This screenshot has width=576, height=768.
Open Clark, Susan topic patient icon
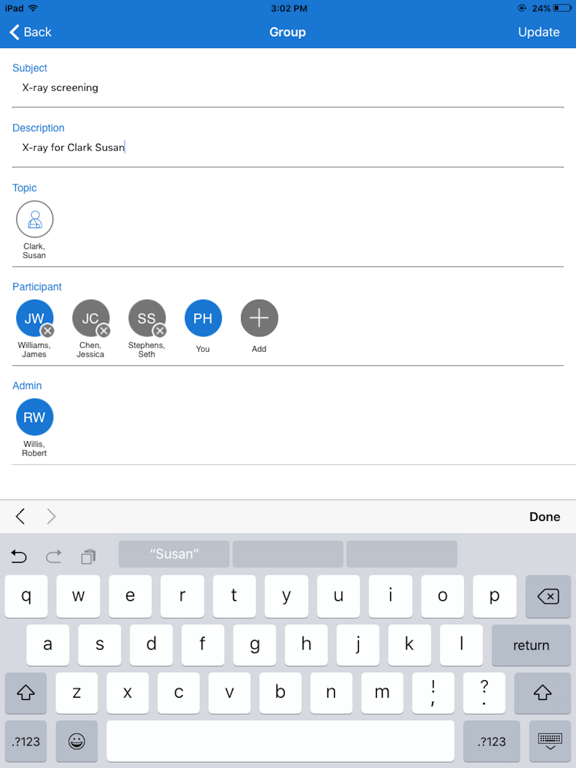point(34,219)
